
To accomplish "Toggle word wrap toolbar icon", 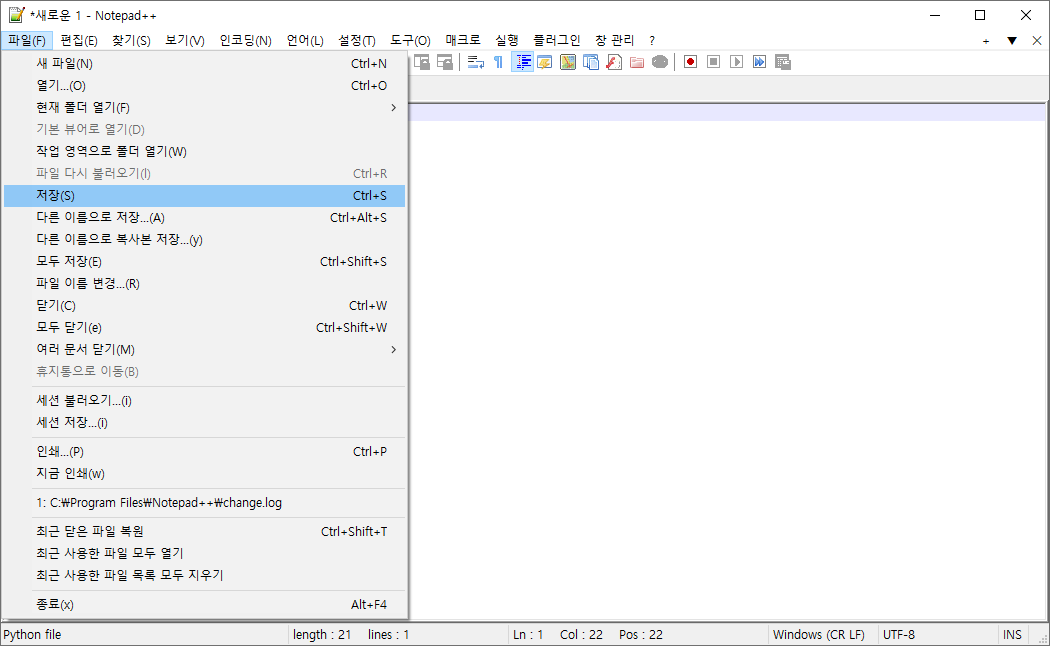I will click(x=475, y=62).
